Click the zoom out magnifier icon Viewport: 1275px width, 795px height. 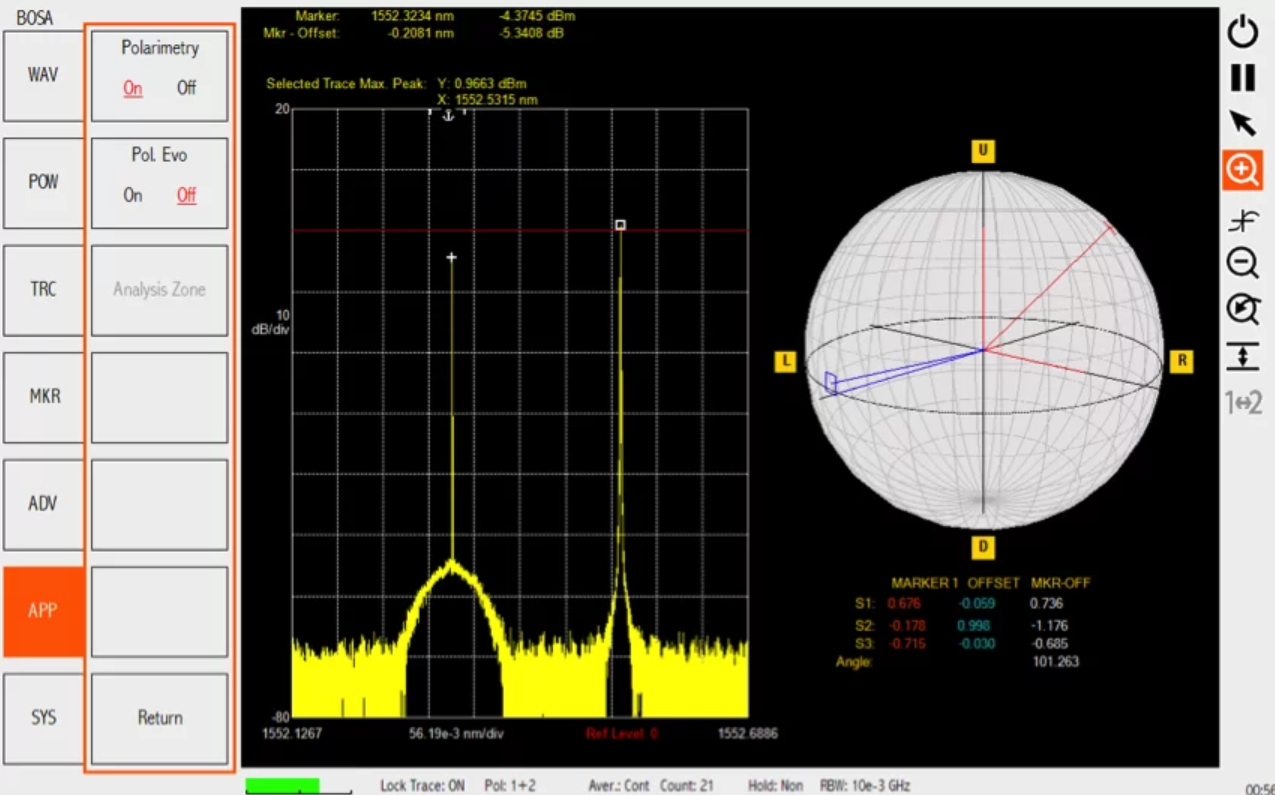tap(1242, 263)
